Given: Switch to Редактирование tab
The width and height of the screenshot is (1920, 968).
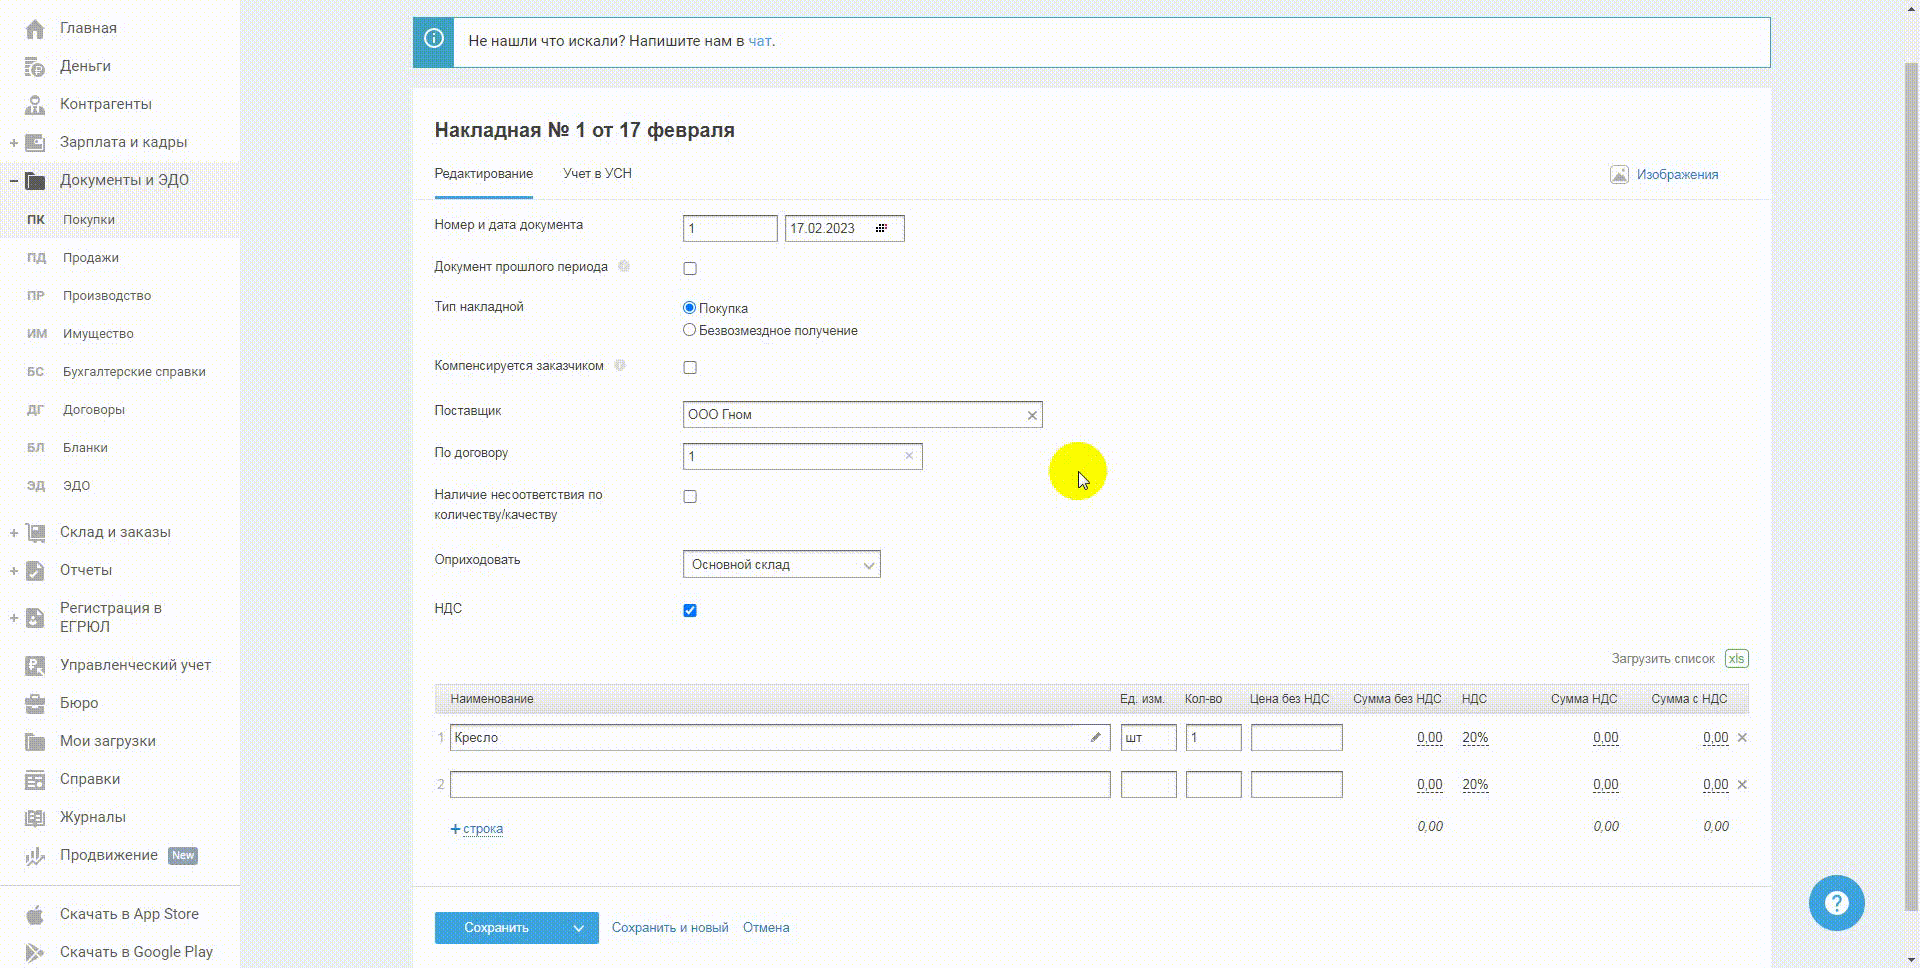Looking at the screenshot, I should point(483,174).
